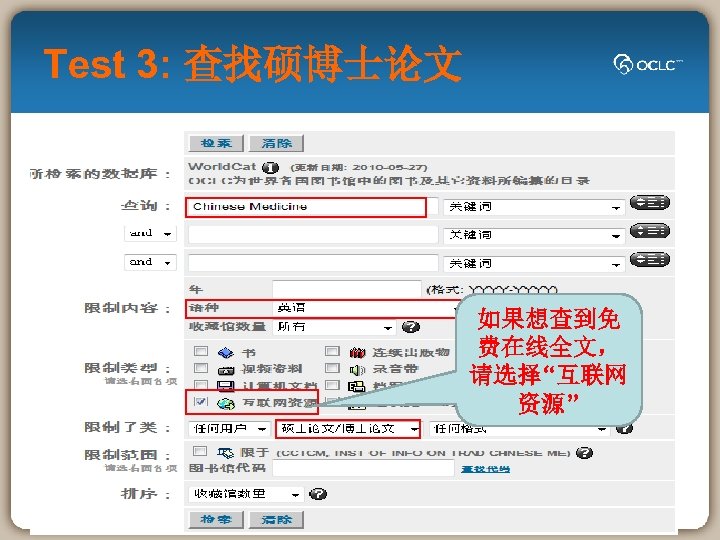This screenshot has width=720, height=540.
Task: Check the 书 books checkbox
Action: [201, 351]
